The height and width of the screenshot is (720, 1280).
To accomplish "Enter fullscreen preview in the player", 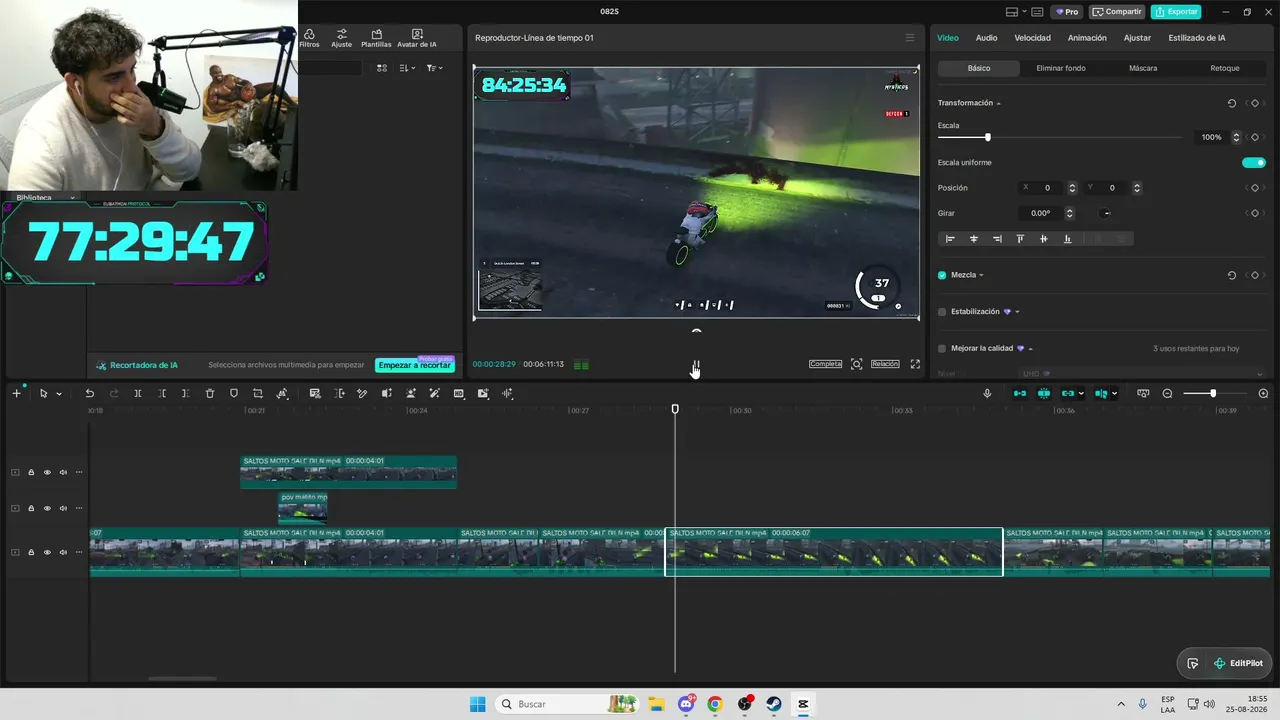I will 915,364.
